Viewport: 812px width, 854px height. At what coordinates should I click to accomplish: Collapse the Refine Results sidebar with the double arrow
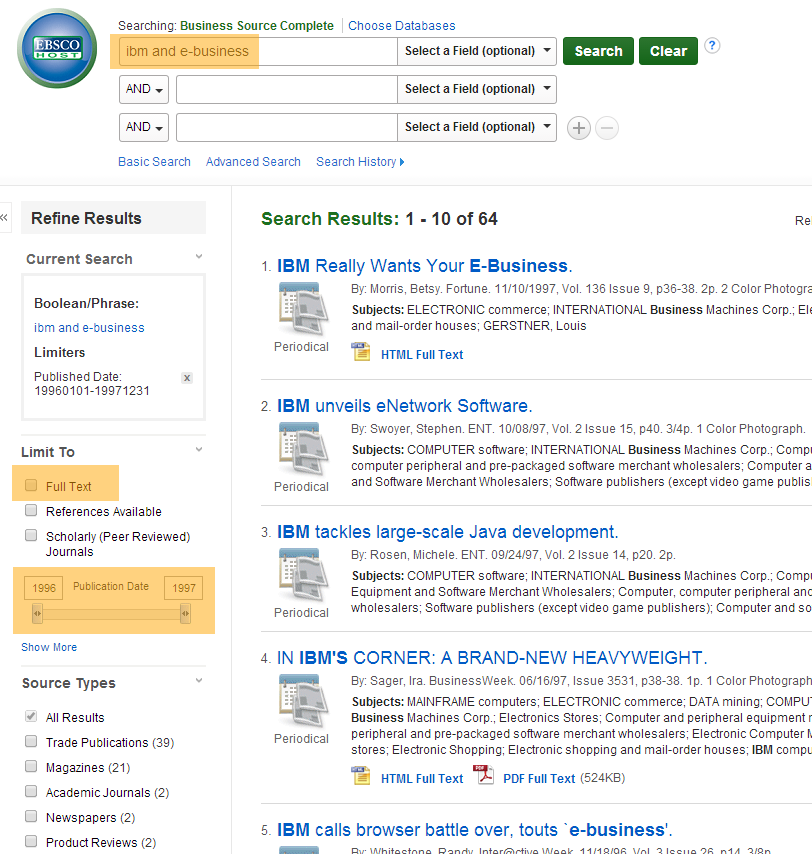(4, 218)
